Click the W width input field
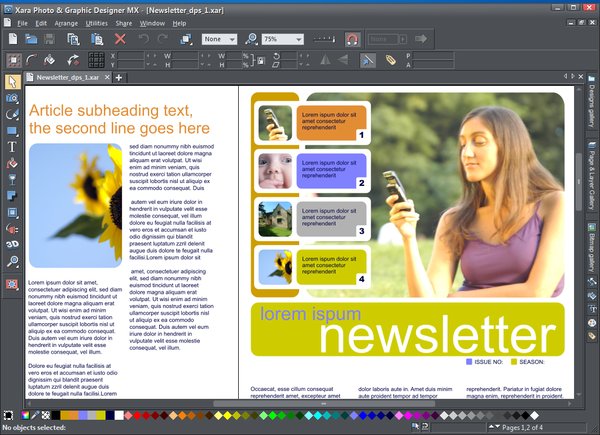 tap(185, 56)
